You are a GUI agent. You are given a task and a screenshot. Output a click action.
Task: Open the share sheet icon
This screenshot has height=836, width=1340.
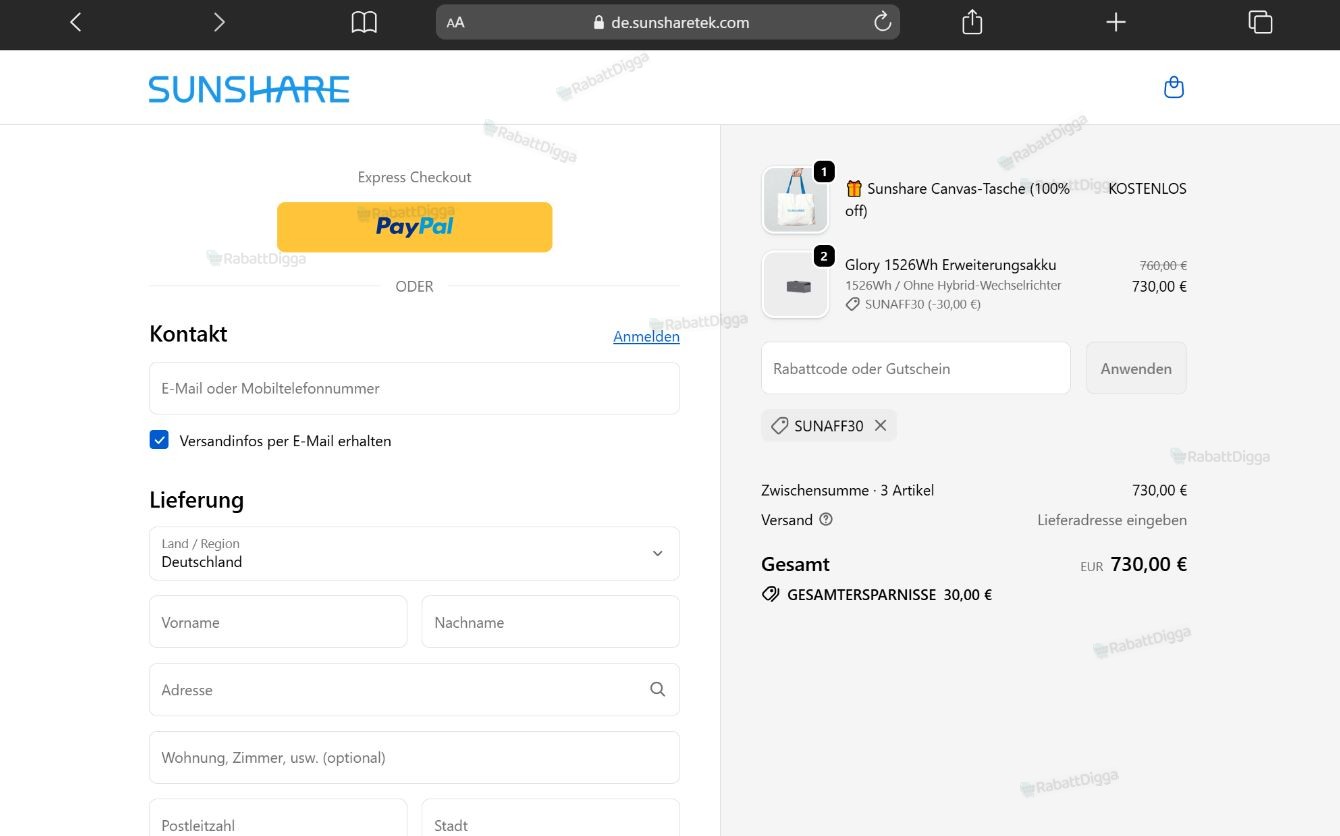click(x=972, y=22)
